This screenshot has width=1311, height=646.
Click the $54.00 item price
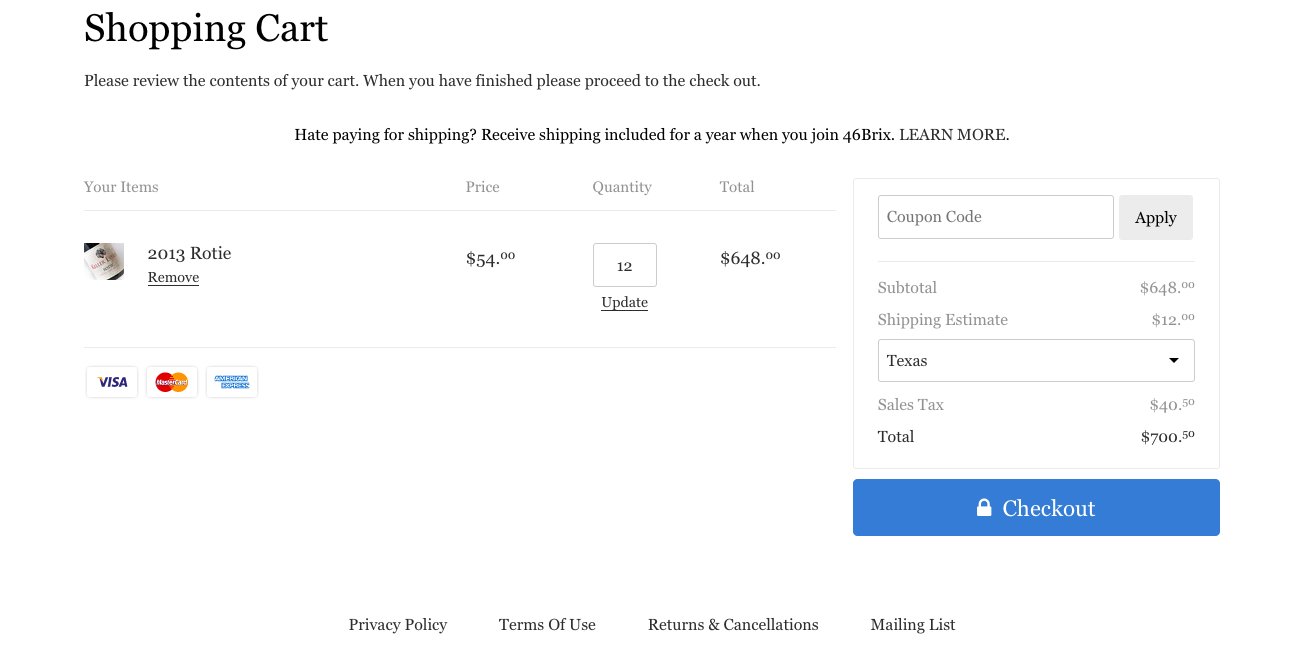pos(490,259)
